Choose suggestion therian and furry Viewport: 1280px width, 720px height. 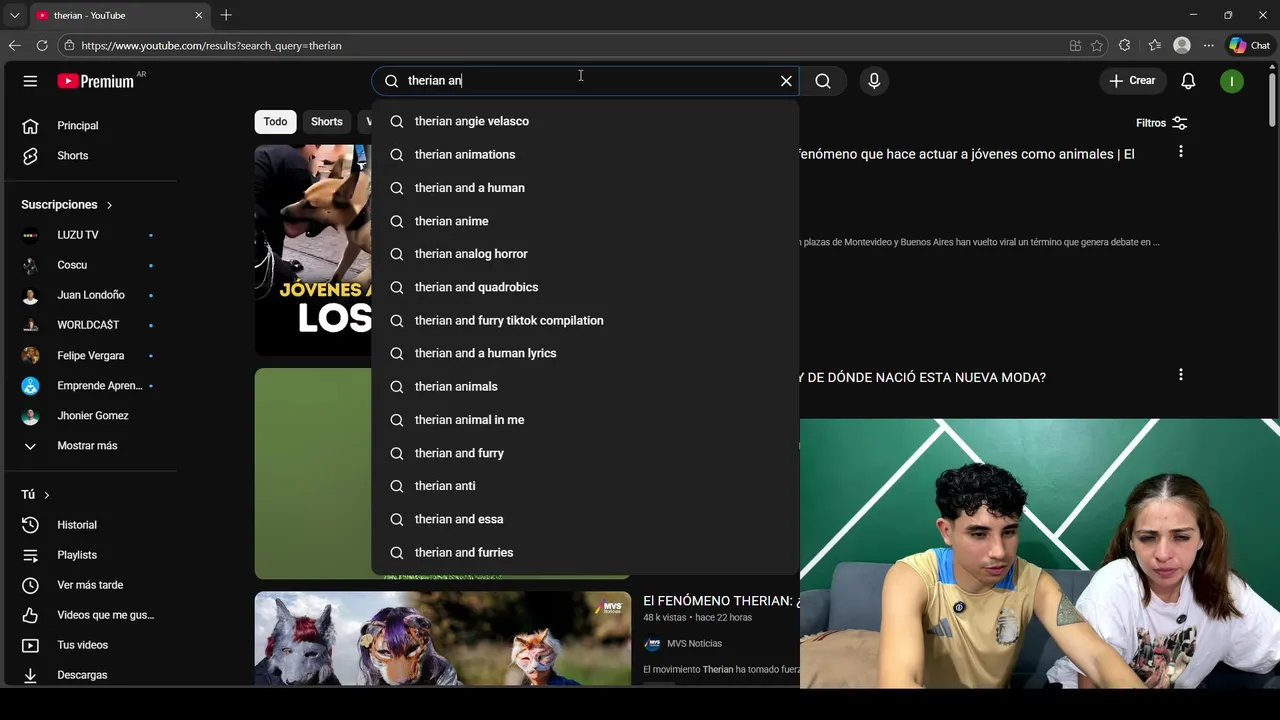[x=585, y=453]
